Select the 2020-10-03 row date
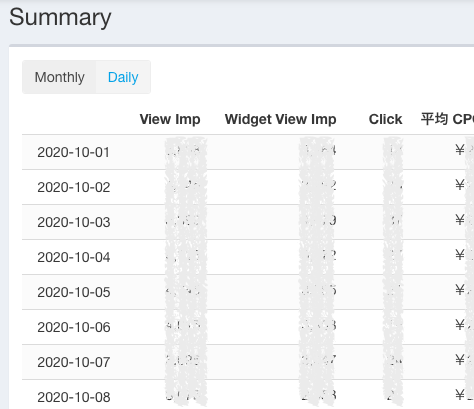 [x=73, y=222]
